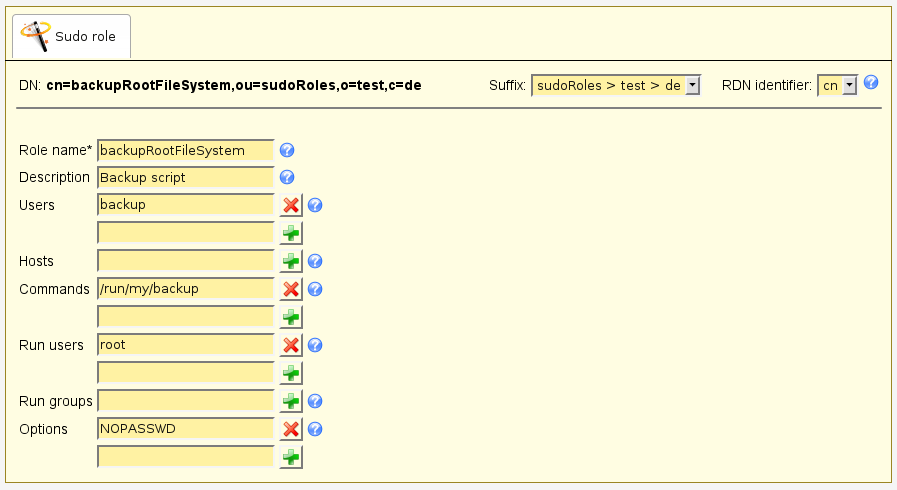Add another command with green plus

(x=291, y=317)
